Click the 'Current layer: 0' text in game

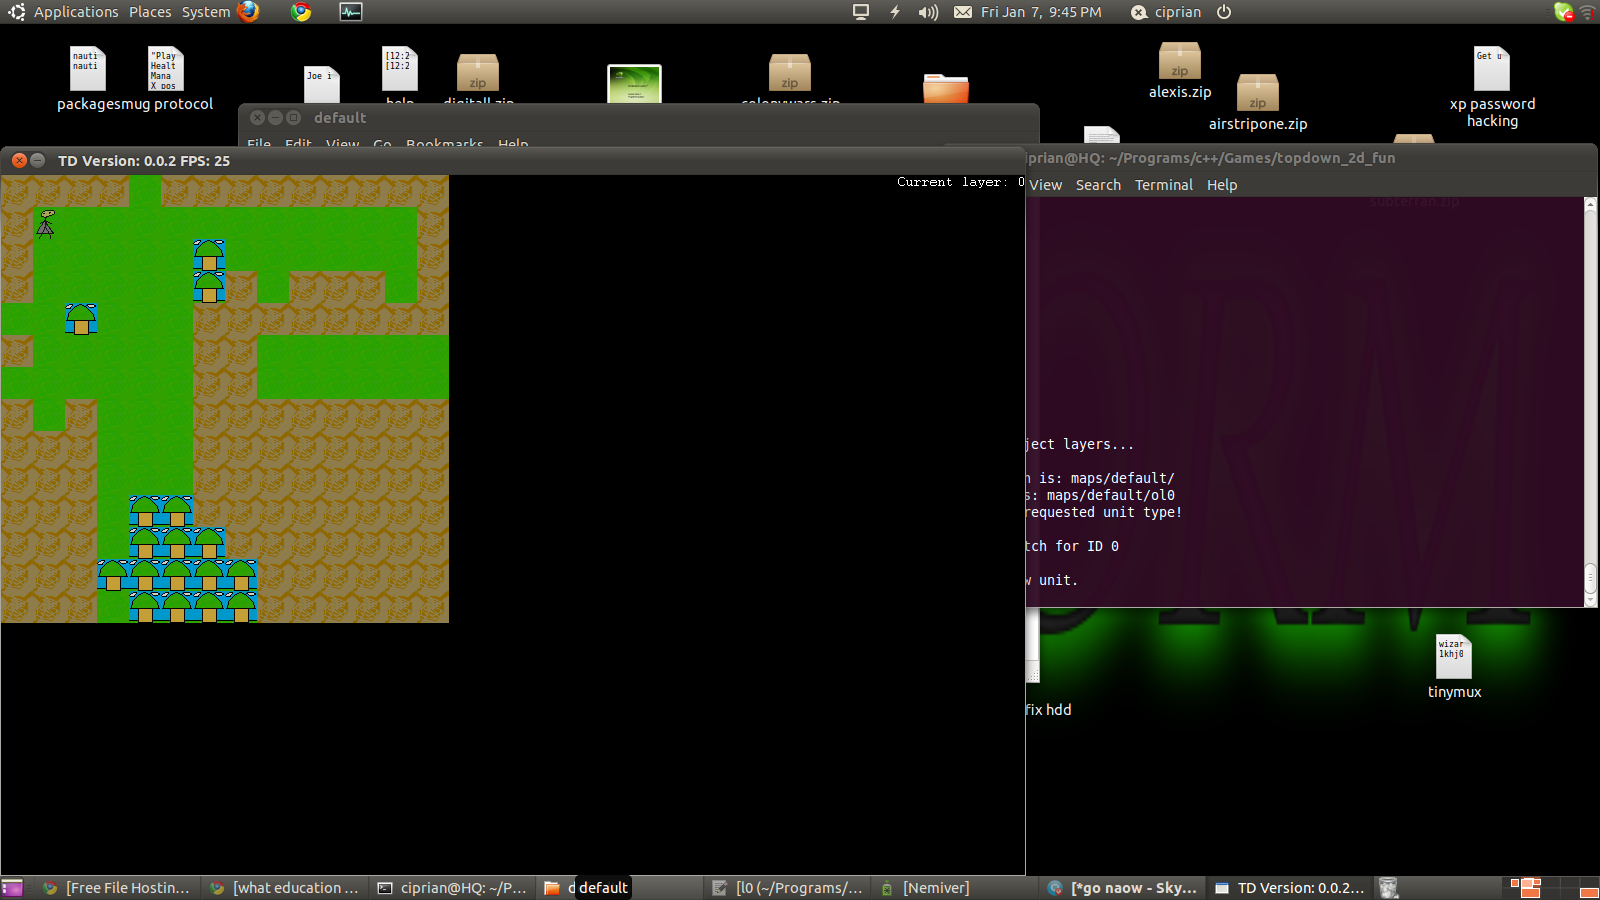[960, 182]
